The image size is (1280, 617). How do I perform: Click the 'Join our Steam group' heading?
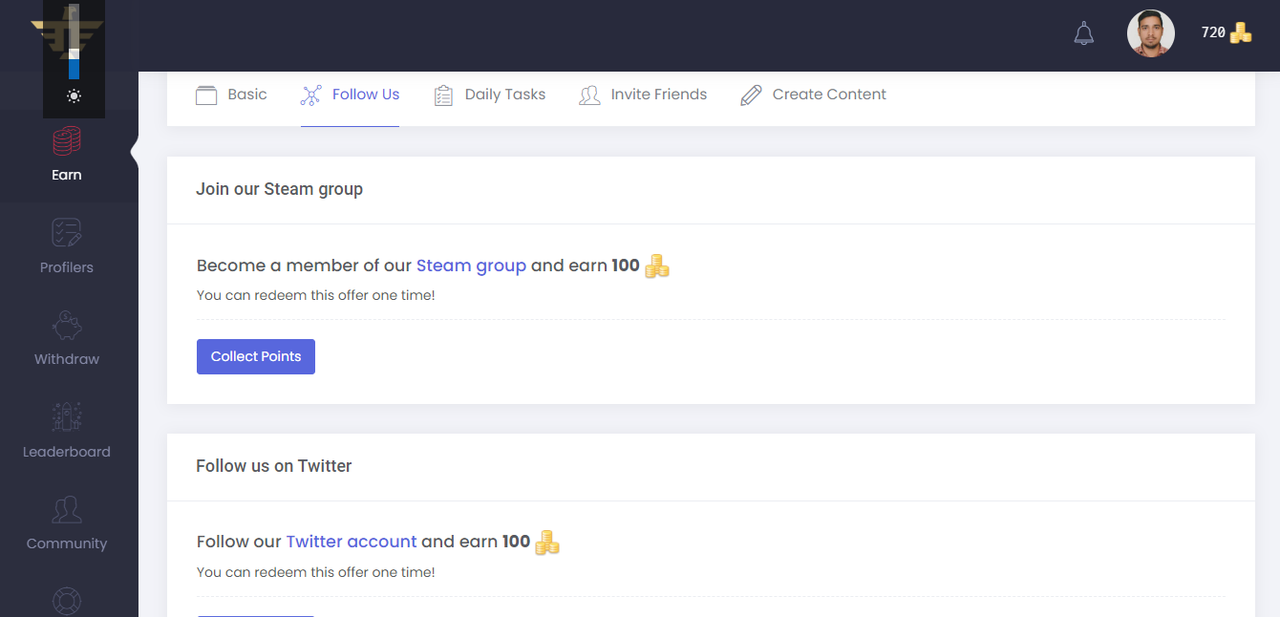pos(279,189)
